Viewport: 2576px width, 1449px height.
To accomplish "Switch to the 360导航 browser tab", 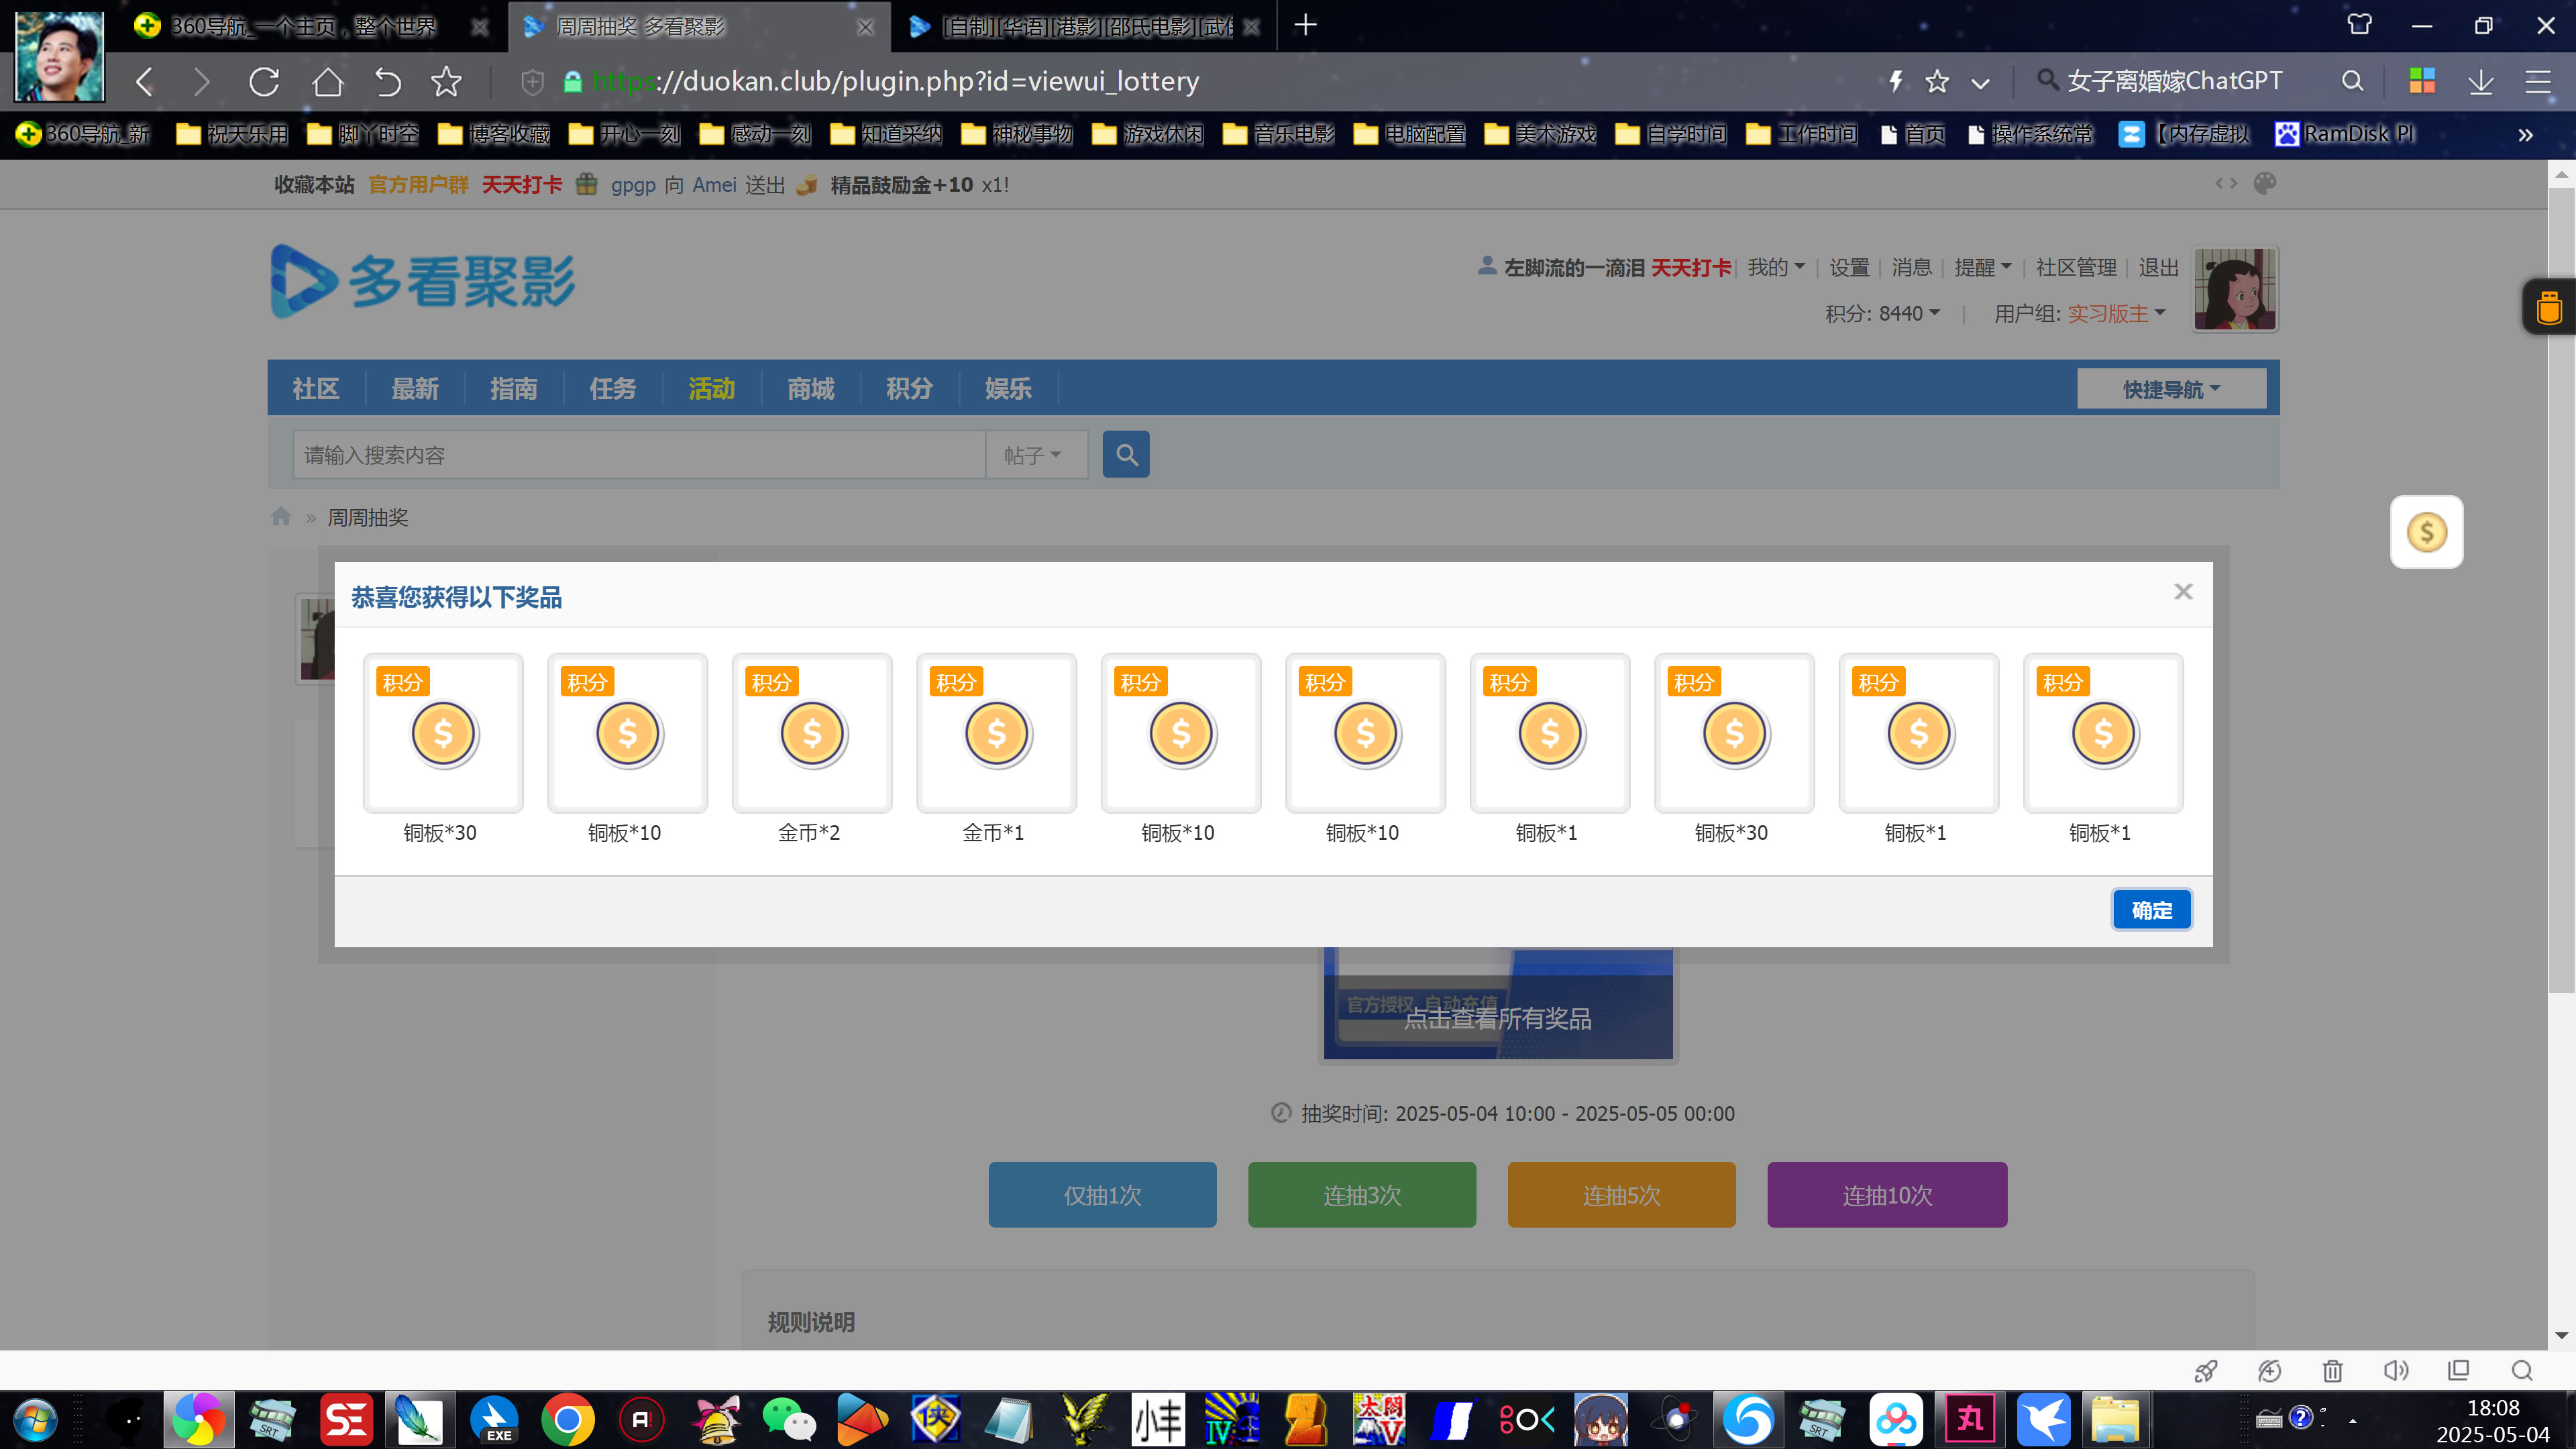I will point(300,27).
